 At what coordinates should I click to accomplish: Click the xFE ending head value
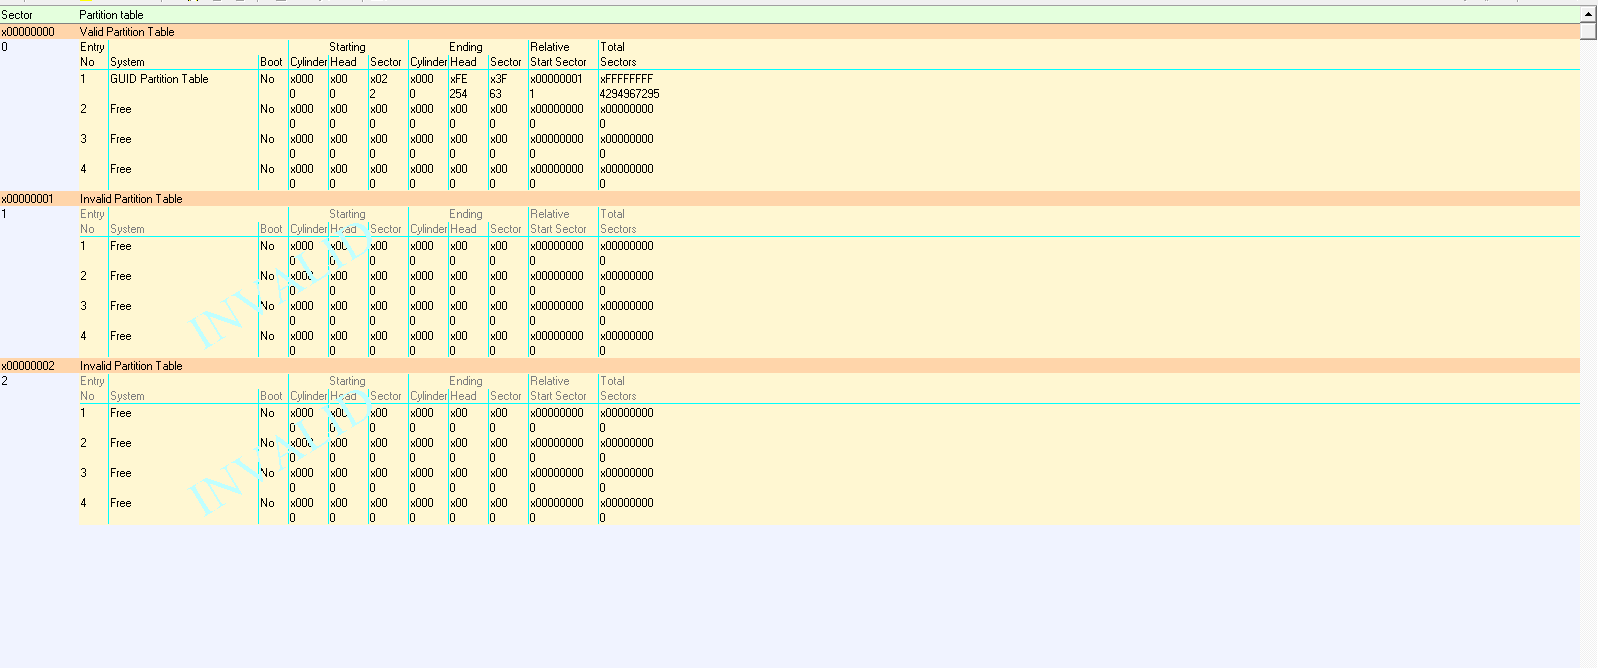(x=459, y=79)
